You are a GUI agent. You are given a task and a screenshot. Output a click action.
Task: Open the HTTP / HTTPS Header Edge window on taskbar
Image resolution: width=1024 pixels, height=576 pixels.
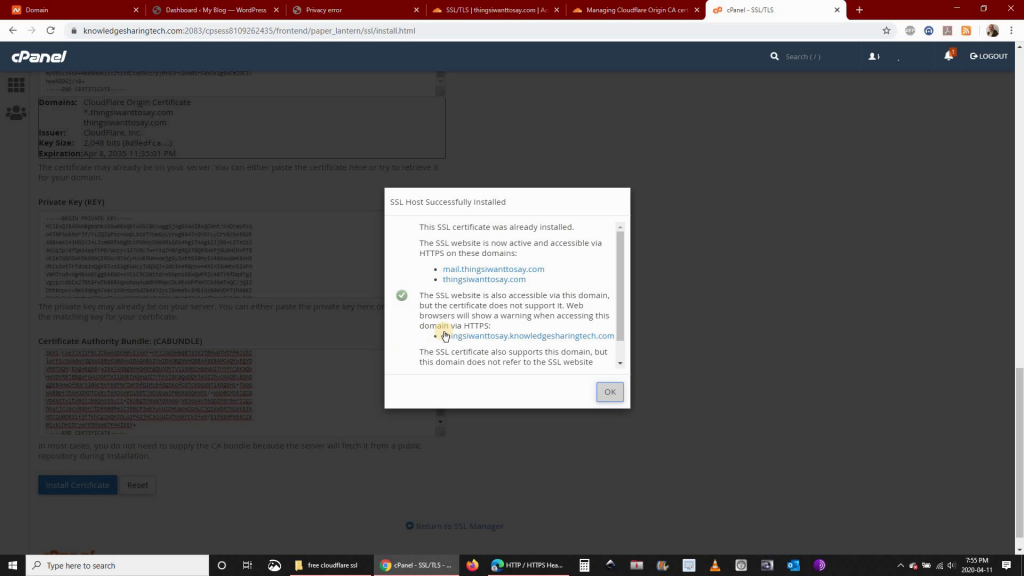coord(527,566)
